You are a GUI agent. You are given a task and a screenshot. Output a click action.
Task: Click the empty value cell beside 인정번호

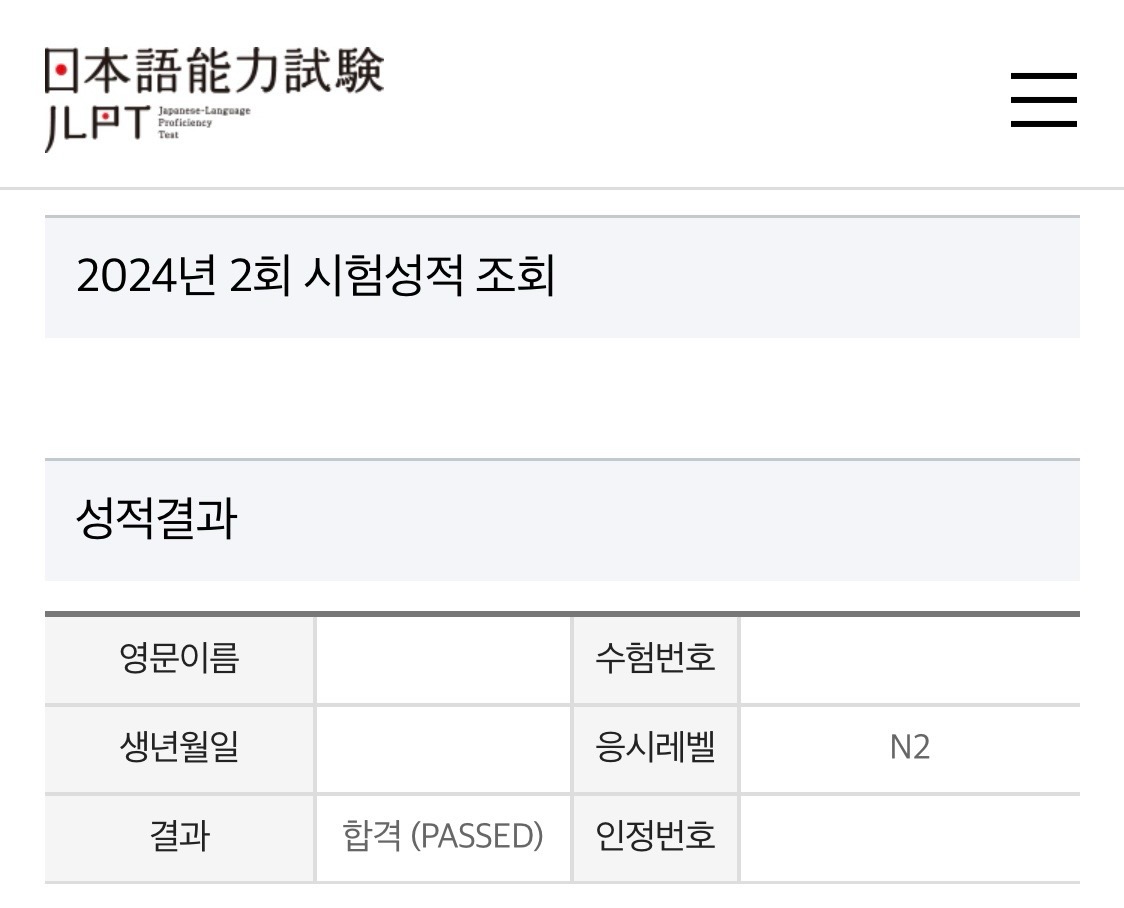pos(909,836)
